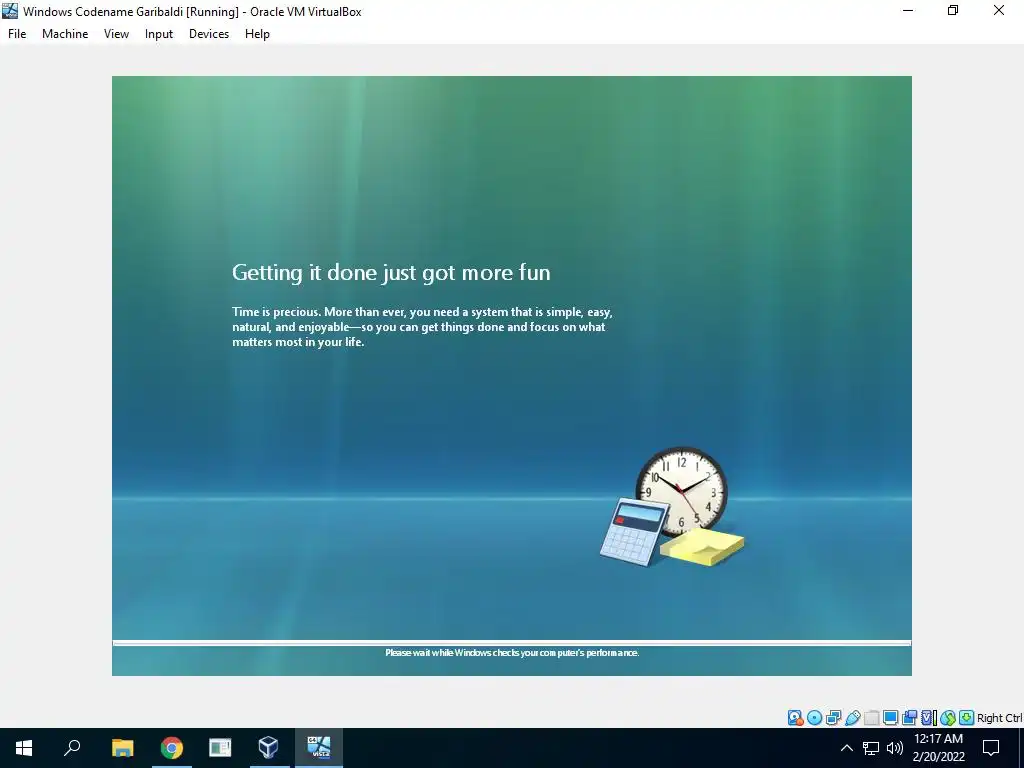Open the Devices menu
This screenshot has width=1024, height=768.
click(209, 34)
